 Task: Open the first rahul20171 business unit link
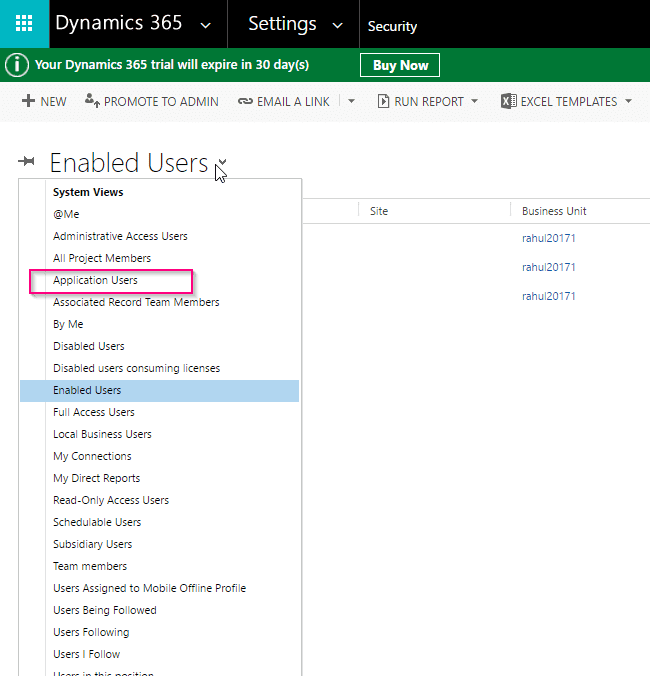coord(549,238)
